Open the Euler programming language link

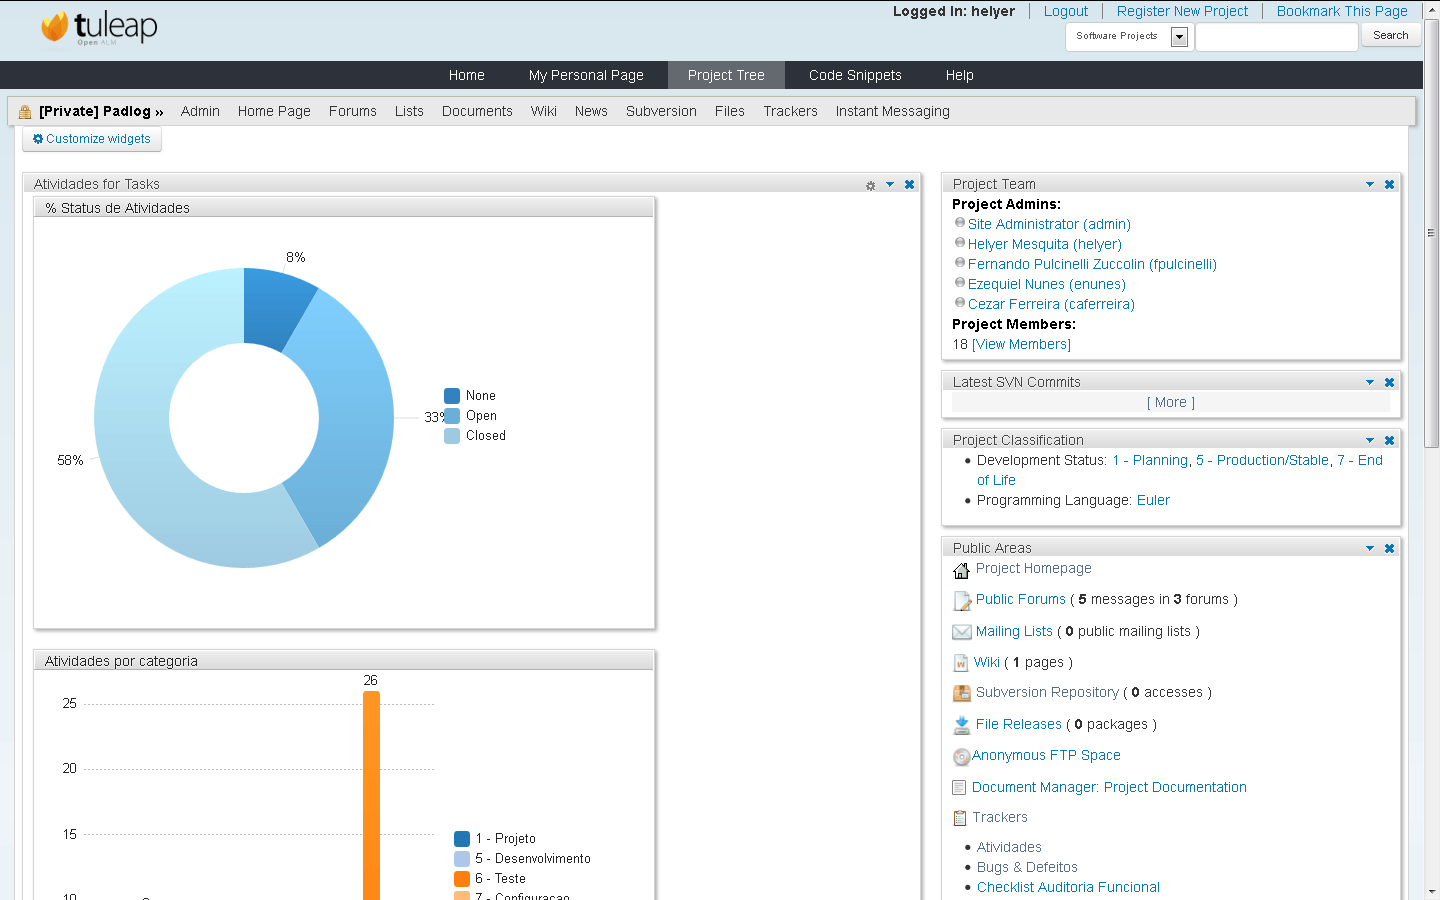click(1153, 500)
